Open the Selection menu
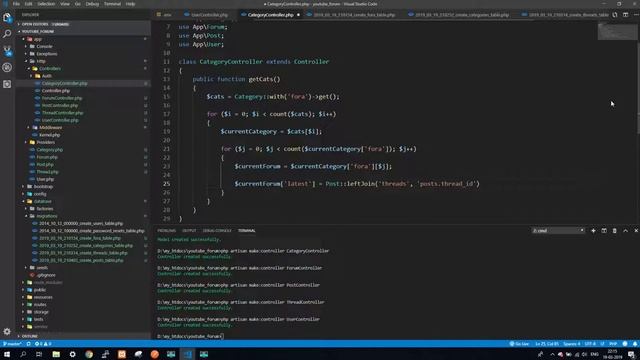Image resolution: width=640 pixels, height=360 pixels. [x=46, y=4]
